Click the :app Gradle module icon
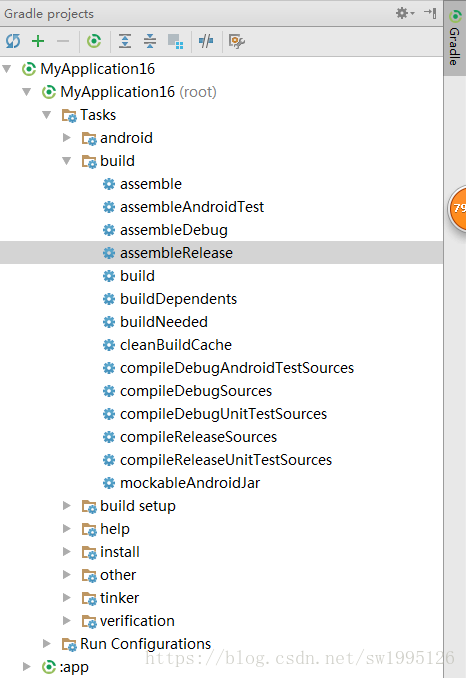The height and width of the screenshot is (678, 466). pyautogui.click(x=49, y=667)
